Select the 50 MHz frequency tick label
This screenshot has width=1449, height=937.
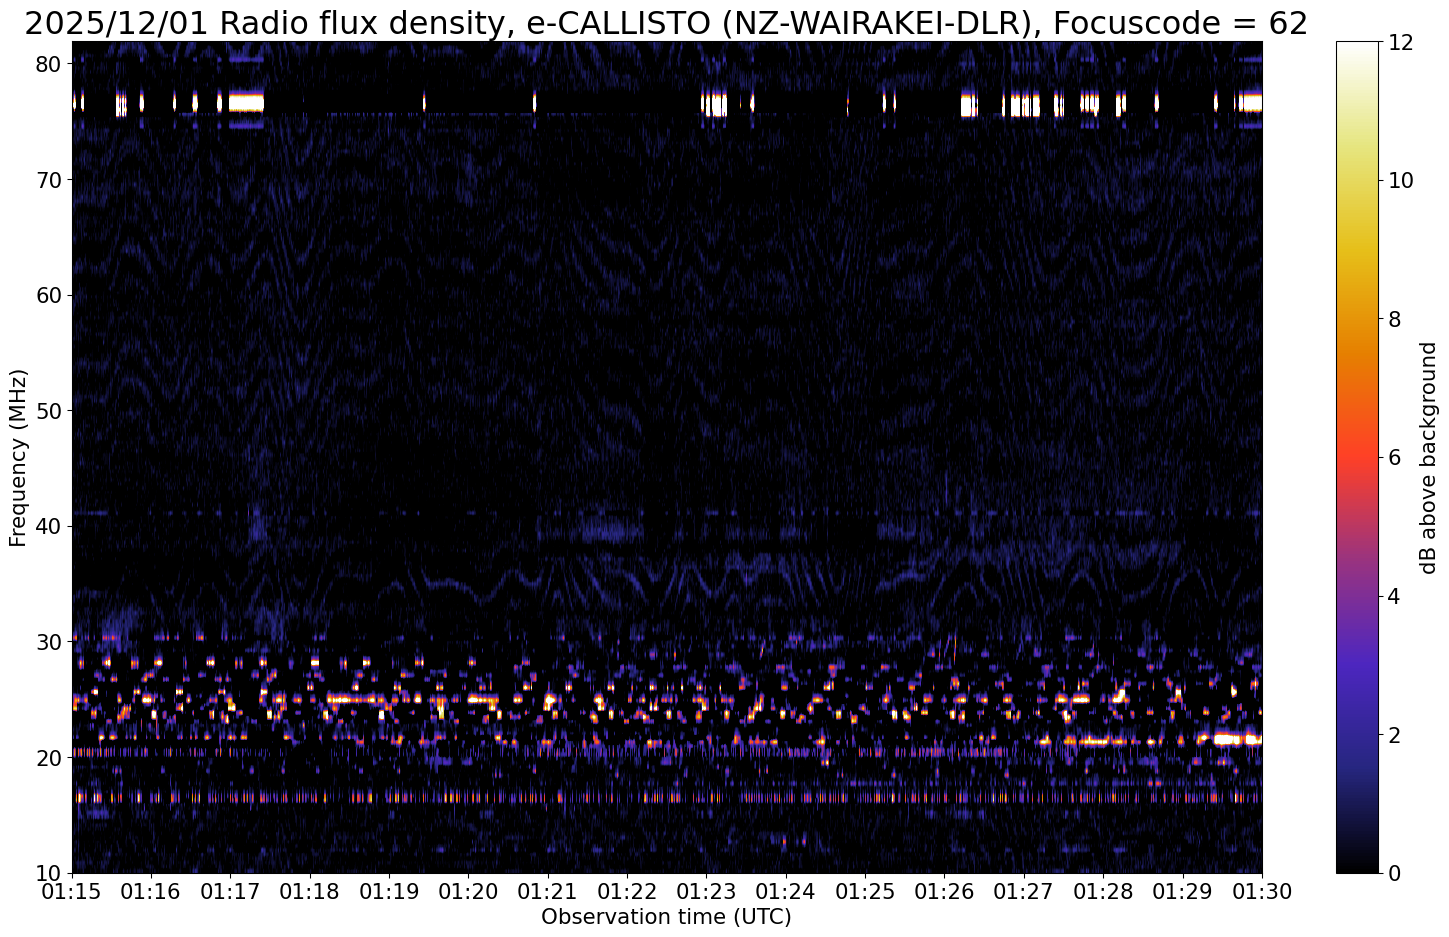(x=51, y=411)
